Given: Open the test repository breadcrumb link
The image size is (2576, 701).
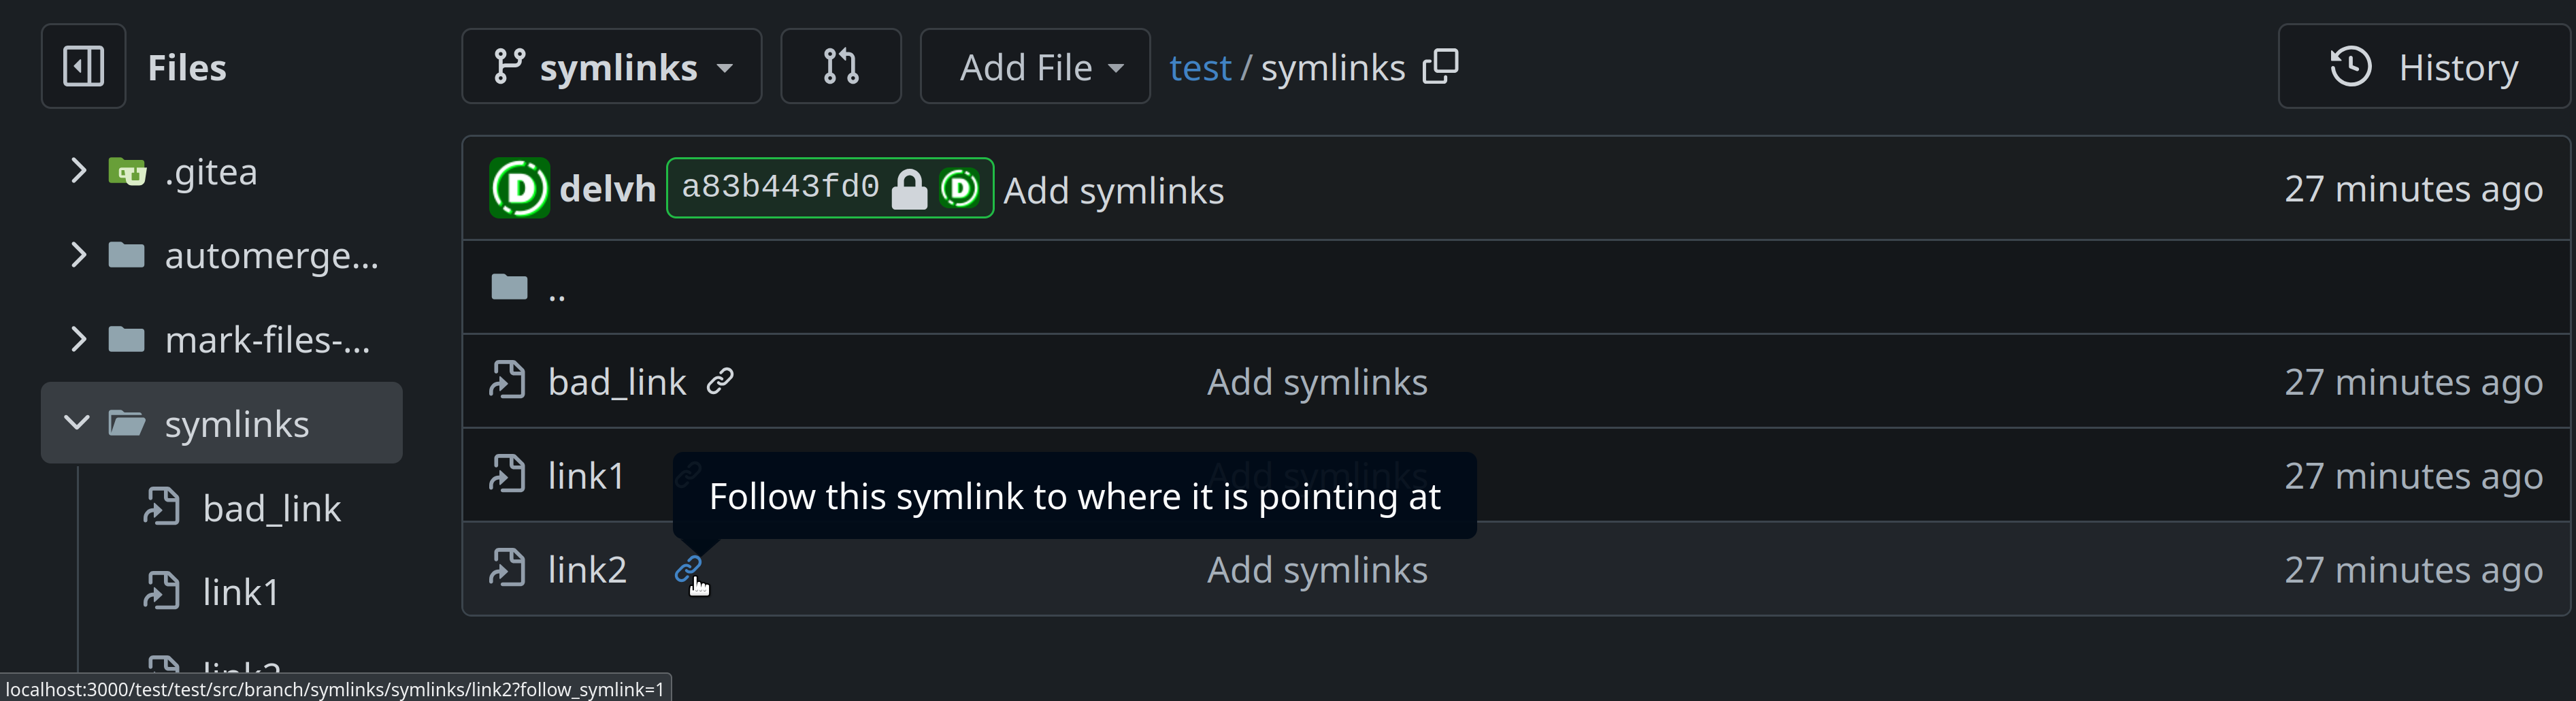Looking at the screenshot, I should (x=1200, y=66).
